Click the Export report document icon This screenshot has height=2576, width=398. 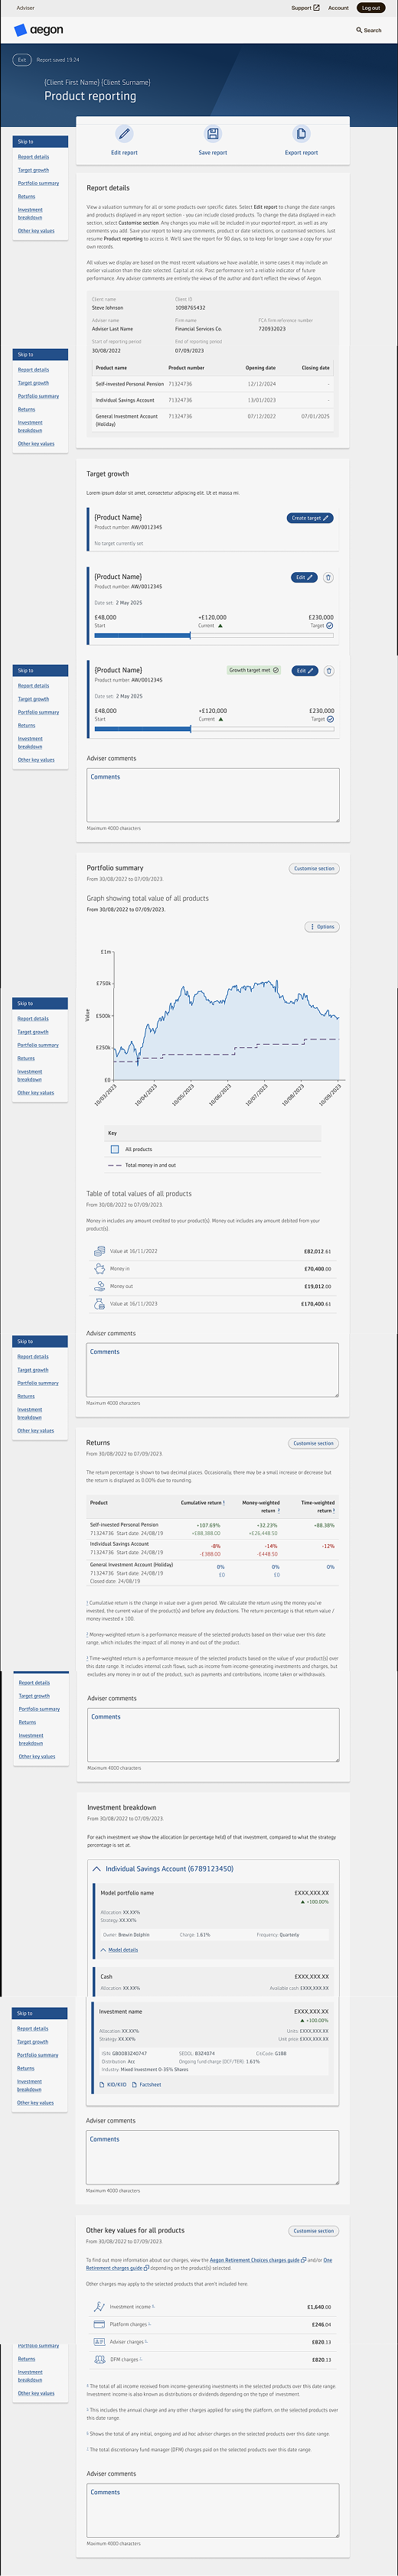pos(301,133)
